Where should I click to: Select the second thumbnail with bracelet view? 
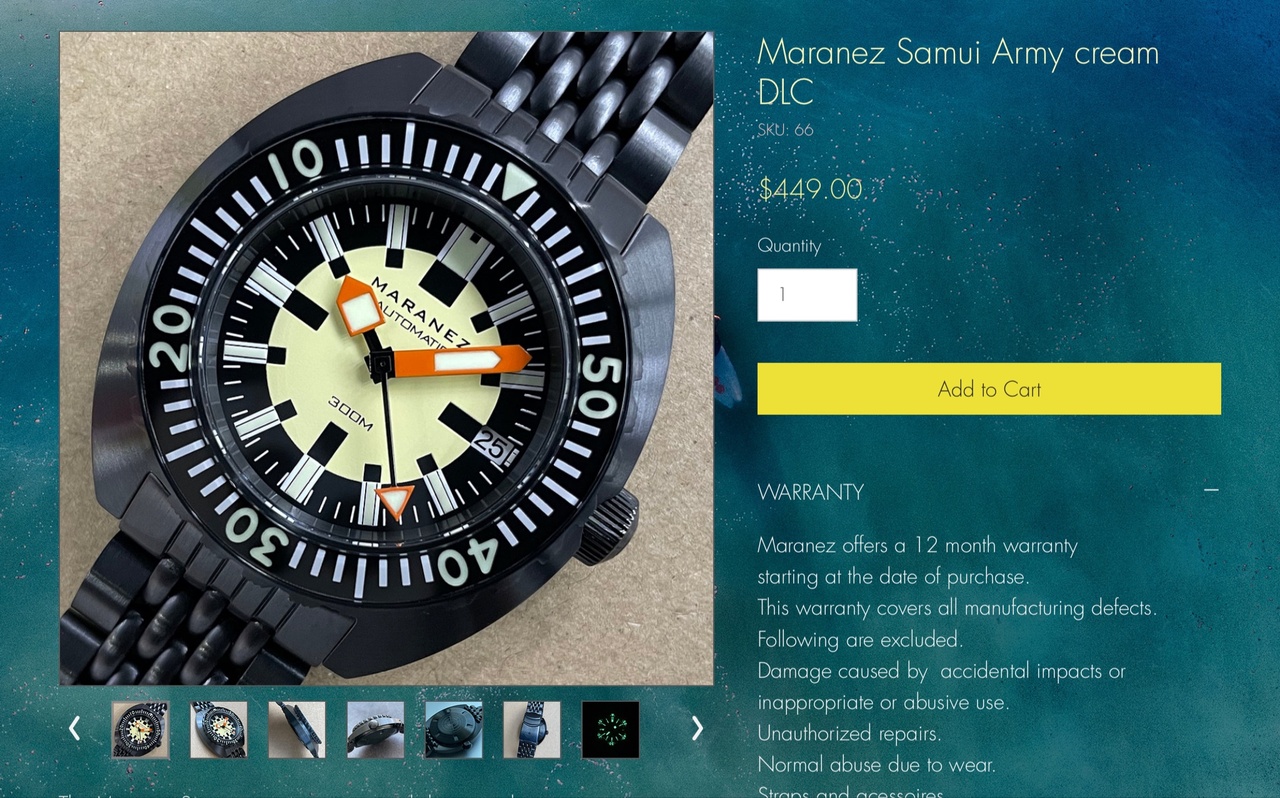tap(219, 730)
